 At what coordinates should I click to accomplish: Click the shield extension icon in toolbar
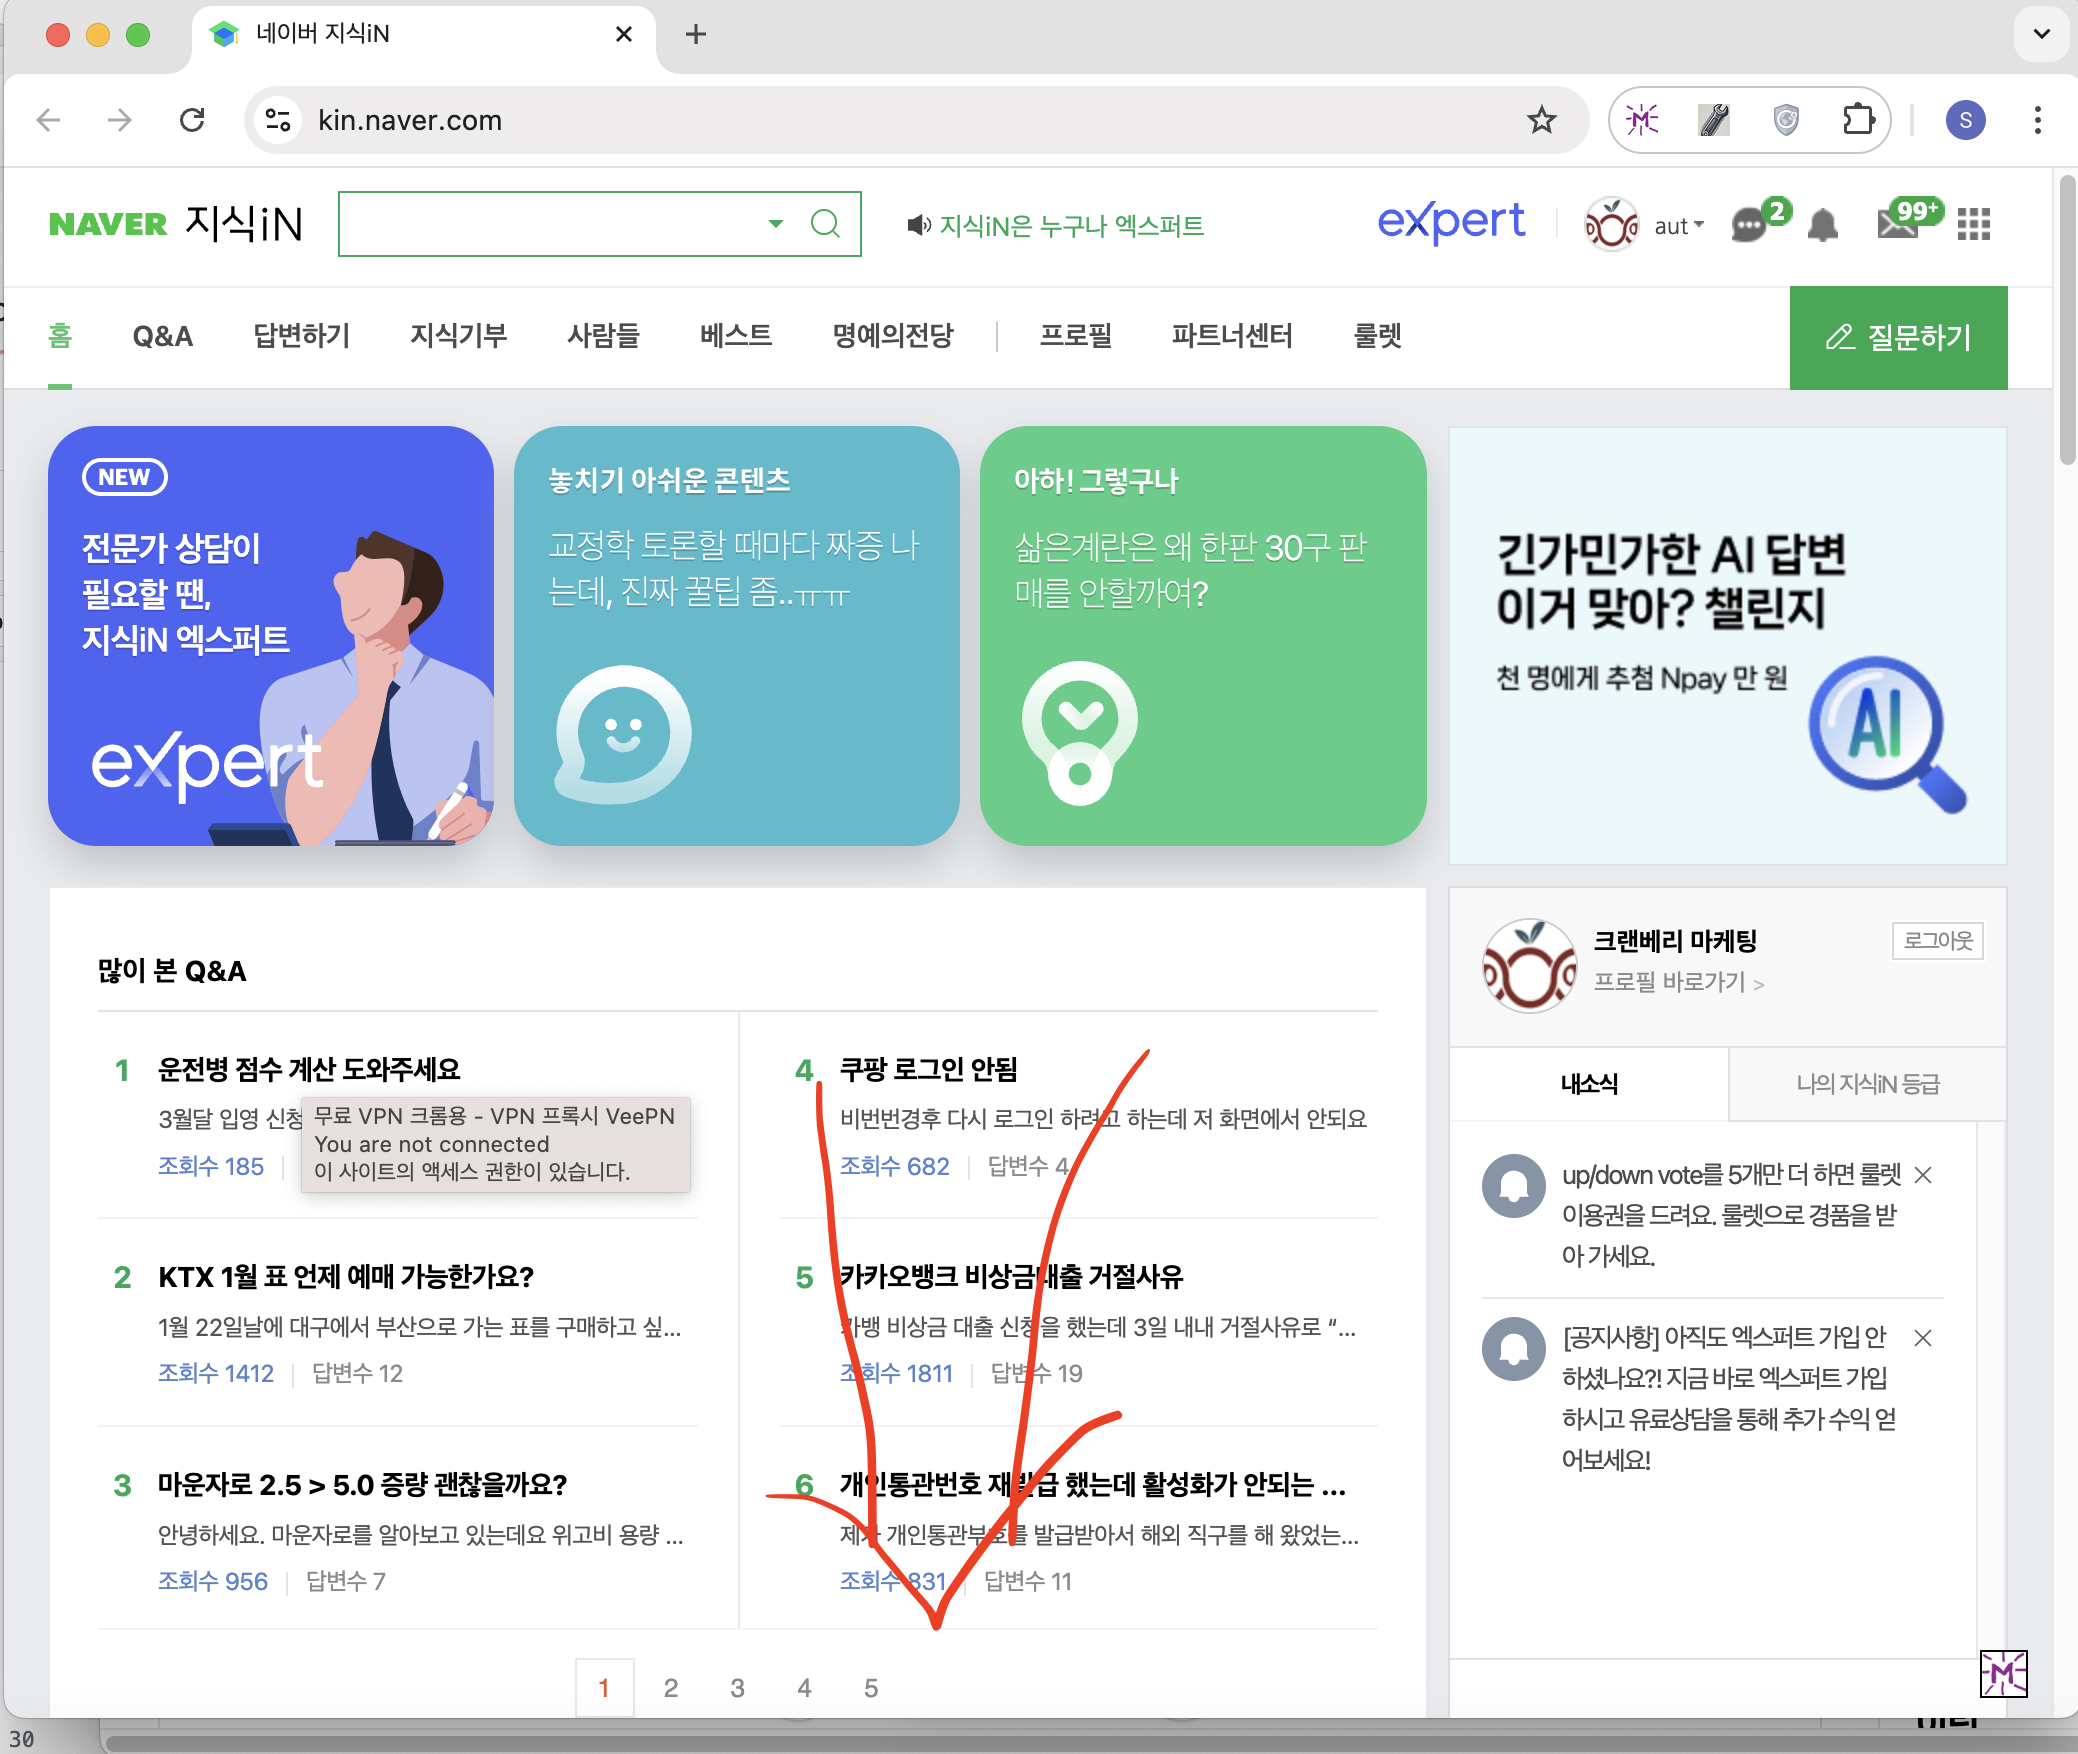coord(1786,120)
